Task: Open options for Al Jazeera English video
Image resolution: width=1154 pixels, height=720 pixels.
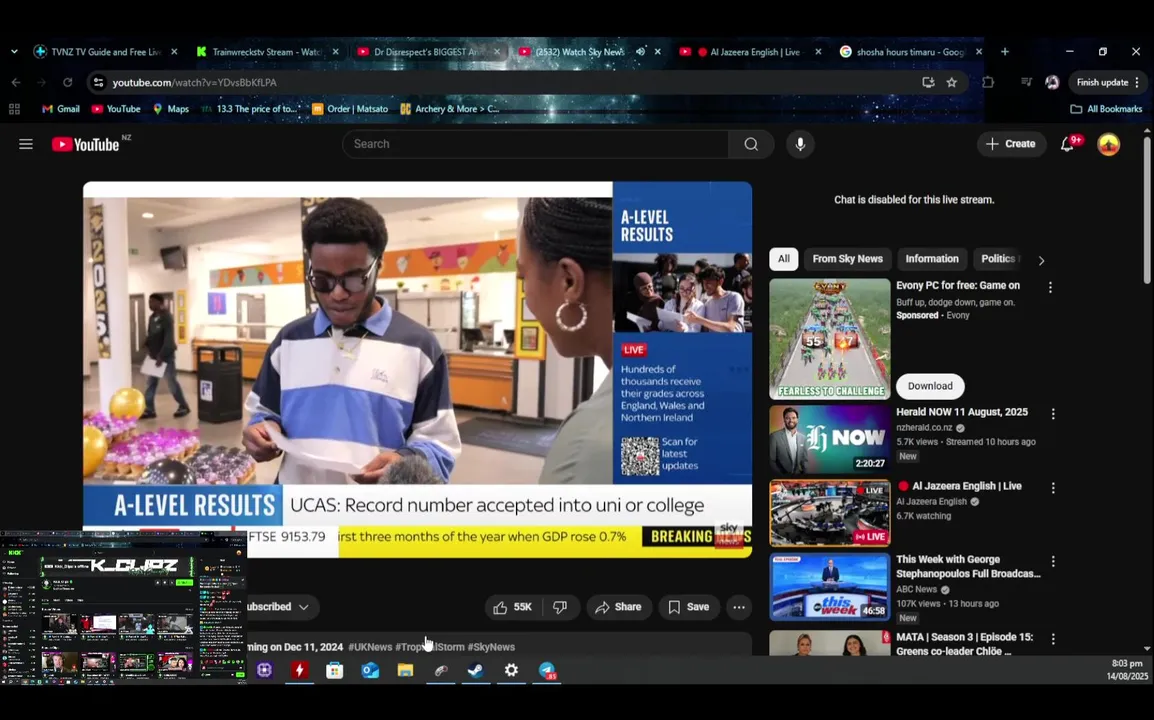Action: [1053, 488]
